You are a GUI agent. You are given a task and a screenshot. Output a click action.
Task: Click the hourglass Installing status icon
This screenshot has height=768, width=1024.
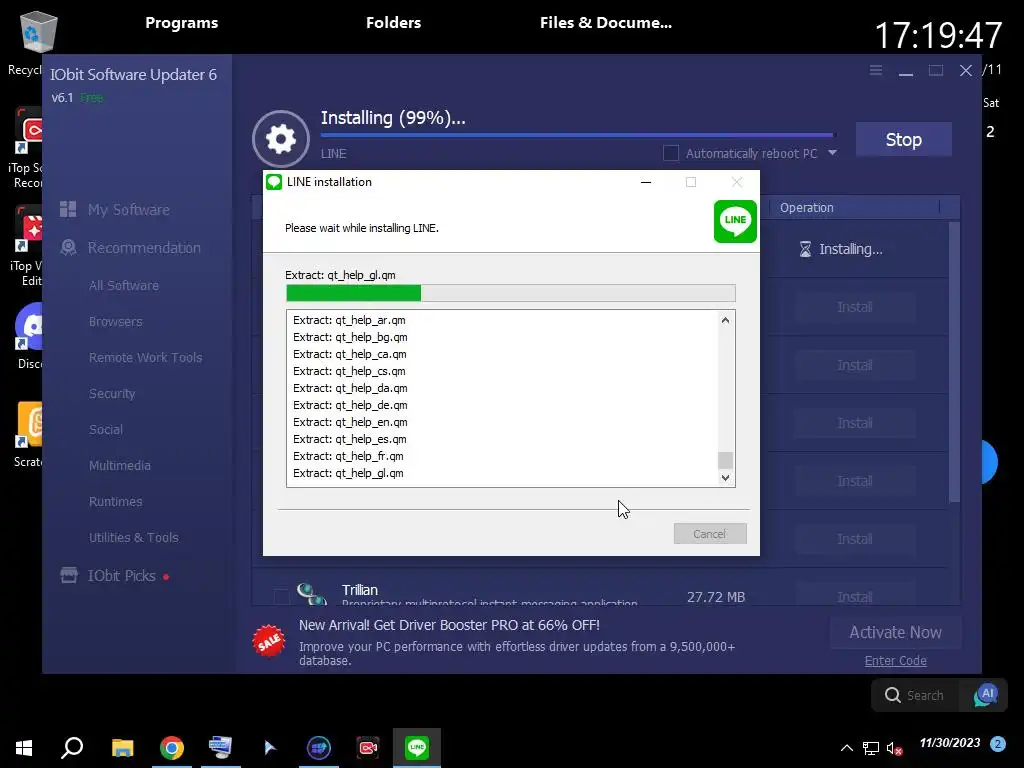805,249
